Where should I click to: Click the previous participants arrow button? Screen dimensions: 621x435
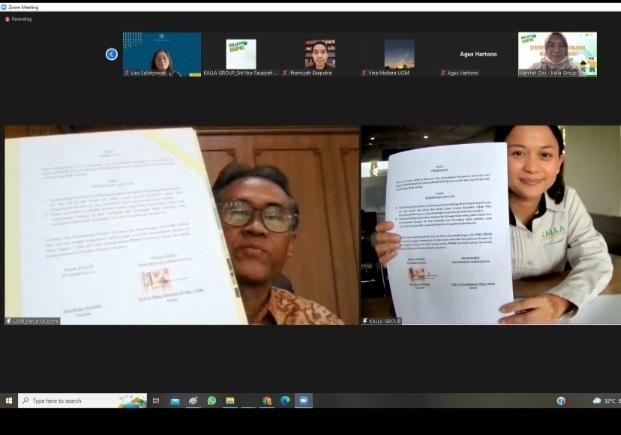112,54
